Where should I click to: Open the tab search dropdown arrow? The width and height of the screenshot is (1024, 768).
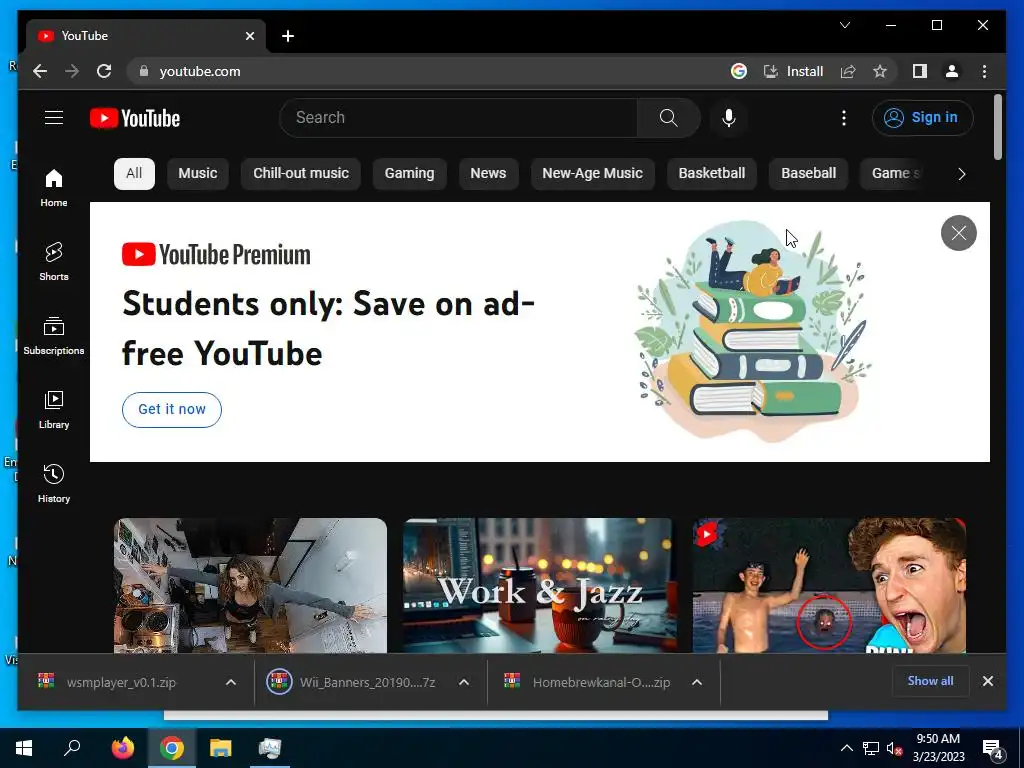pos(844,25)
